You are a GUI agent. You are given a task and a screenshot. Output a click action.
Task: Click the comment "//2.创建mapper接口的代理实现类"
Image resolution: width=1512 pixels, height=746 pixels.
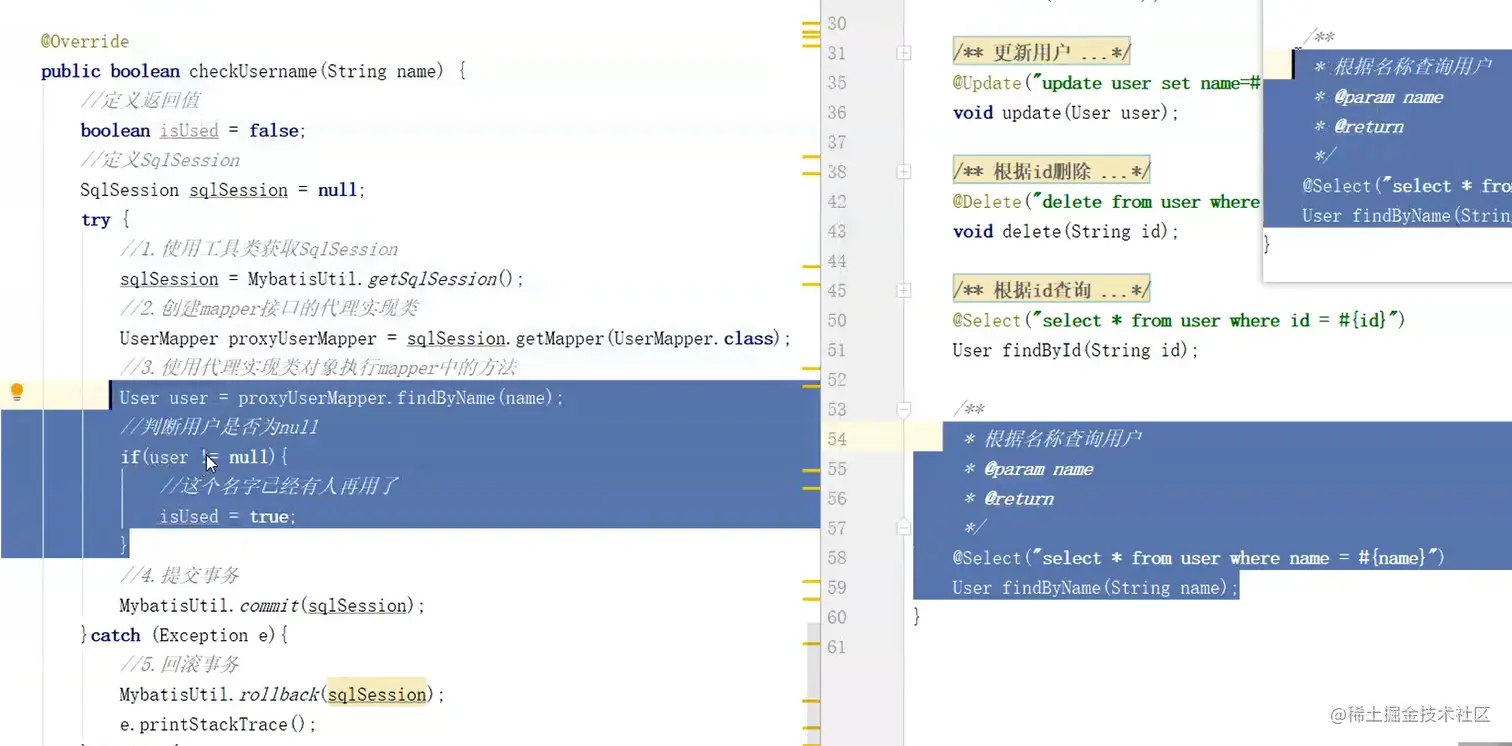tap(269, 308)
